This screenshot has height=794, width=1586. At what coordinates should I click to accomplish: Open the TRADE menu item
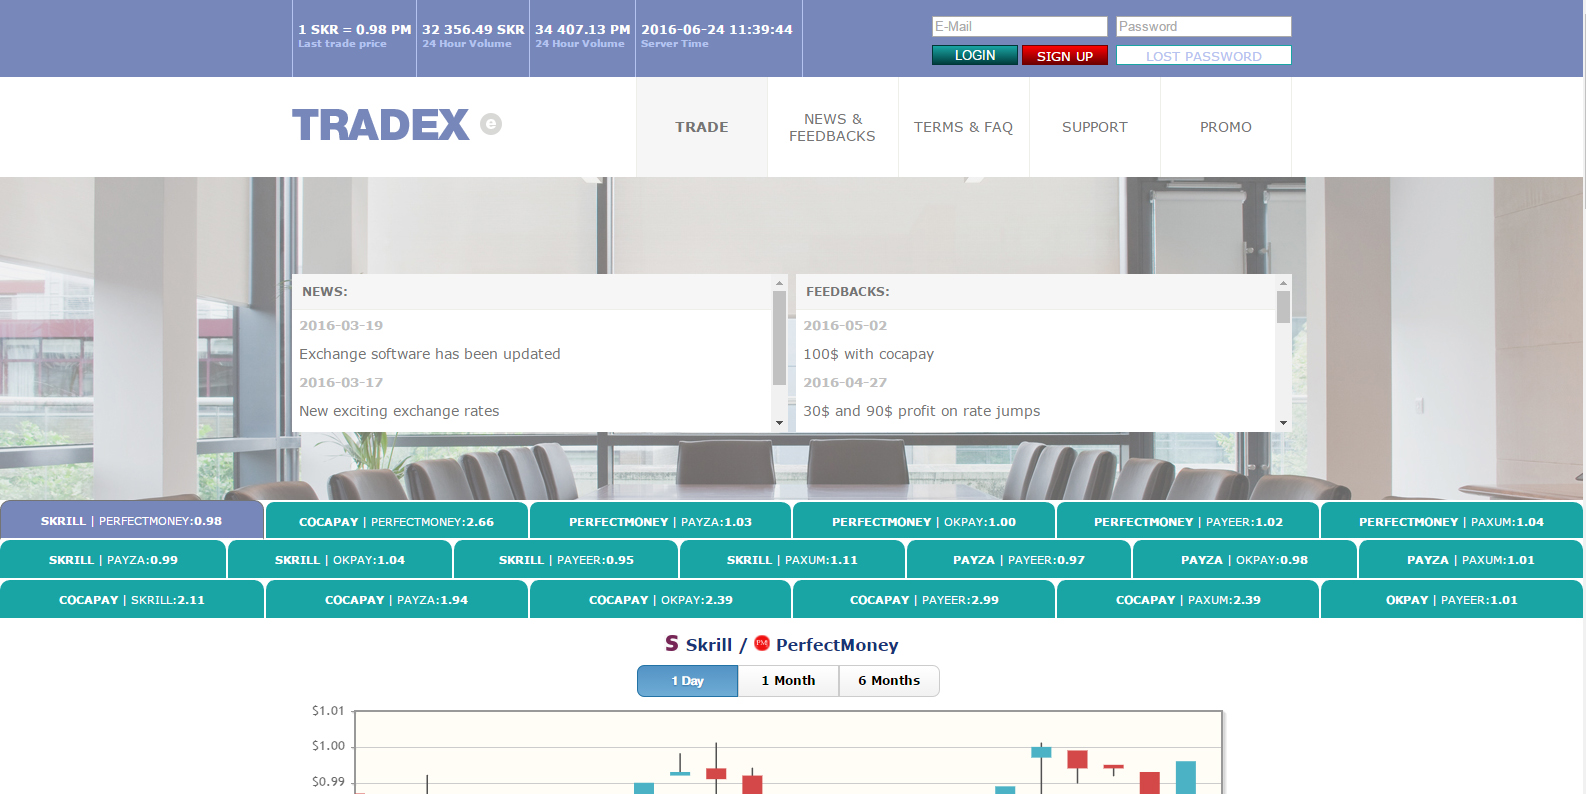[702, 127]
